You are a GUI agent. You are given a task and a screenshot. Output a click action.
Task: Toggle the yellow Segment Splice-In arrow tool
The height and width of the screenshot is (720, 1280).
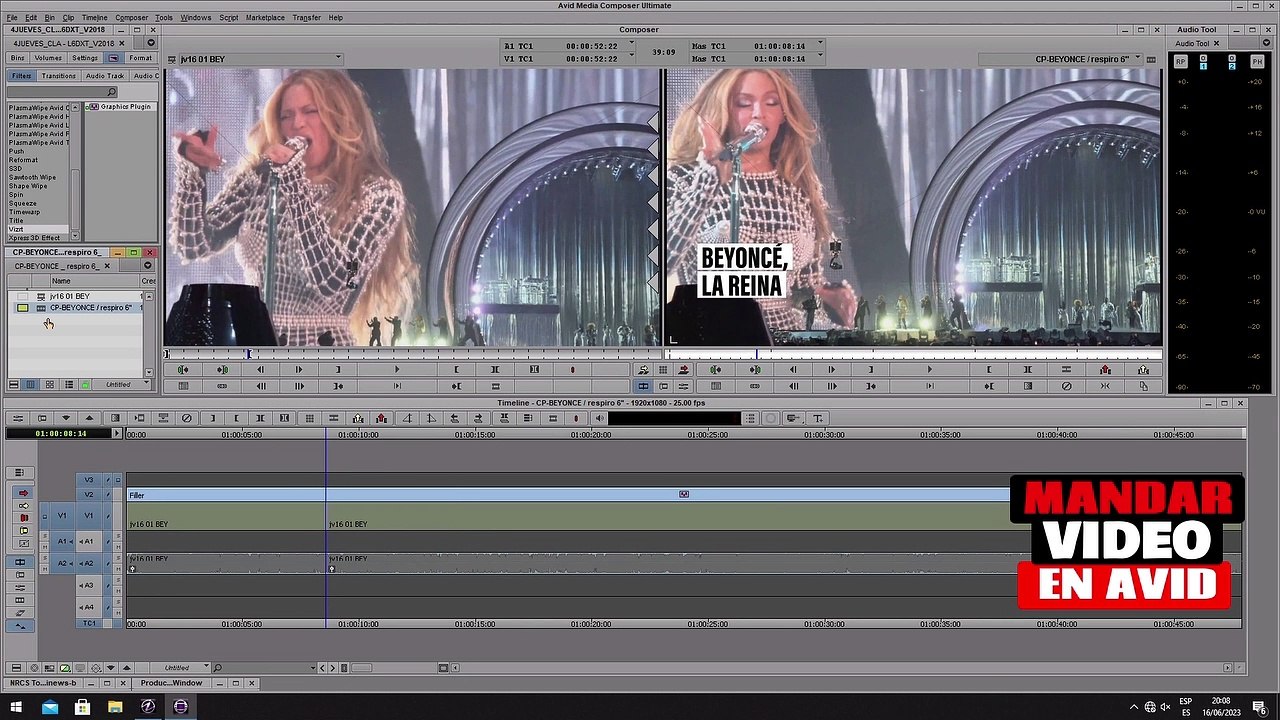click(x=24, y=506)
